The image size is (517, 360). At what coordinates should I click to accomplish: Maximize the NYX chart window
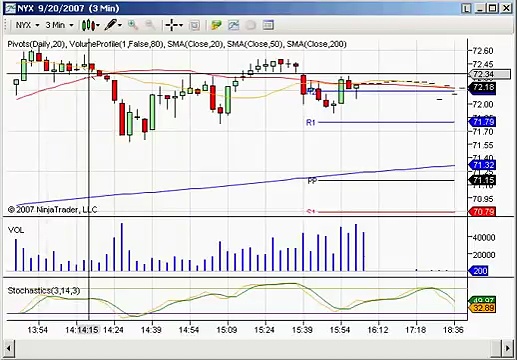tap(493, 8)
